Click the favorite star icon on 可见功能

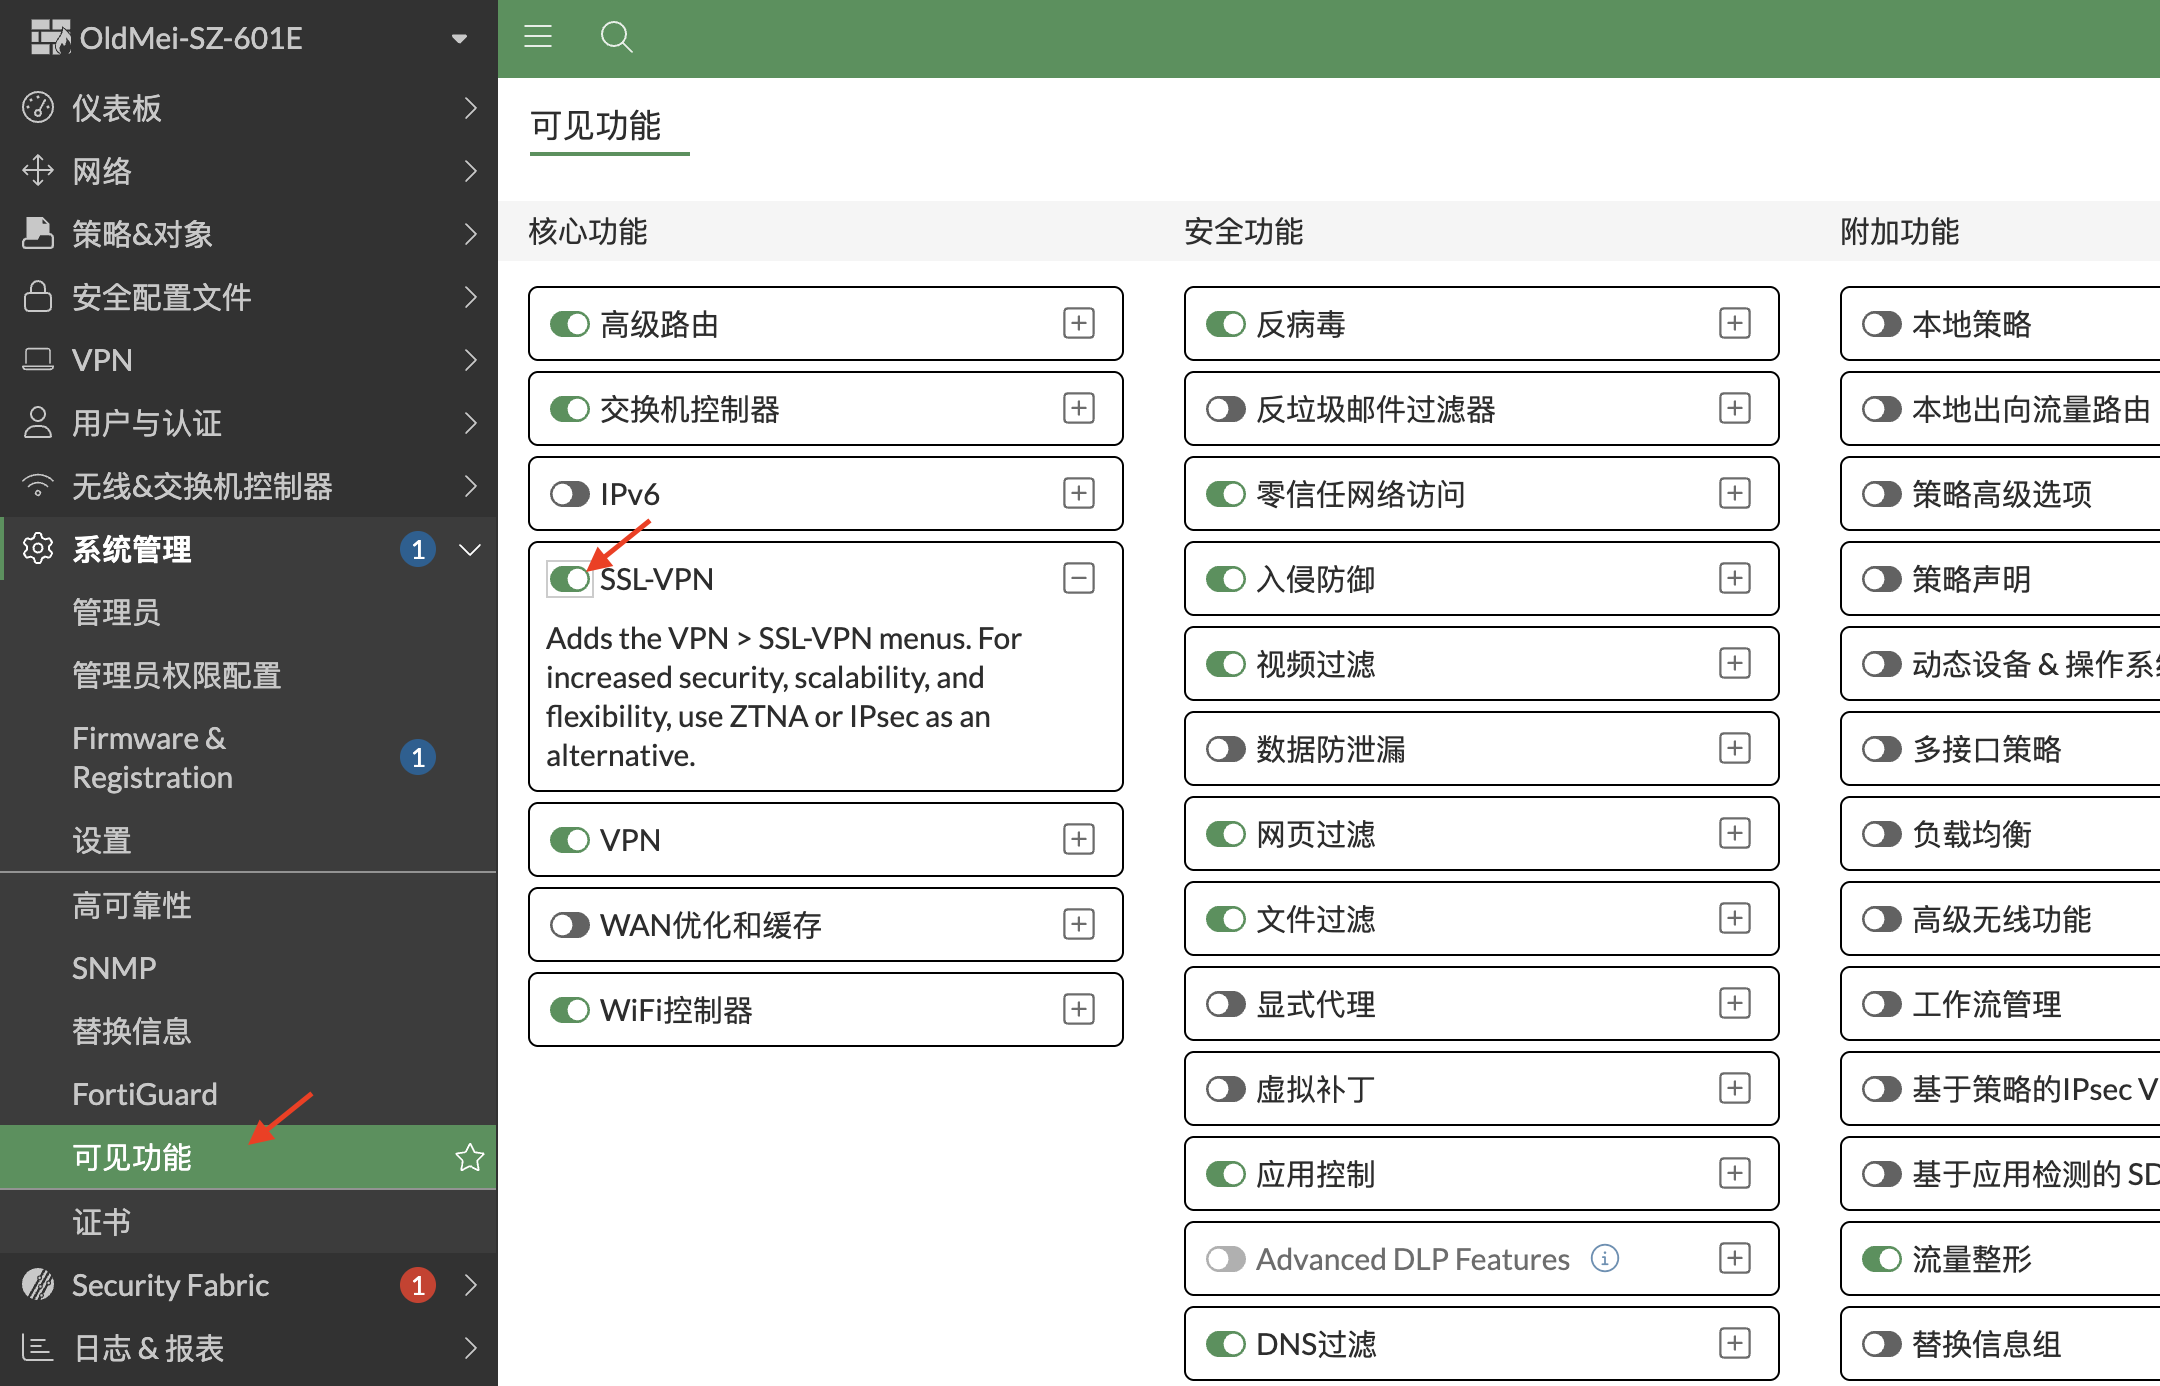(x=470, y=1157)
